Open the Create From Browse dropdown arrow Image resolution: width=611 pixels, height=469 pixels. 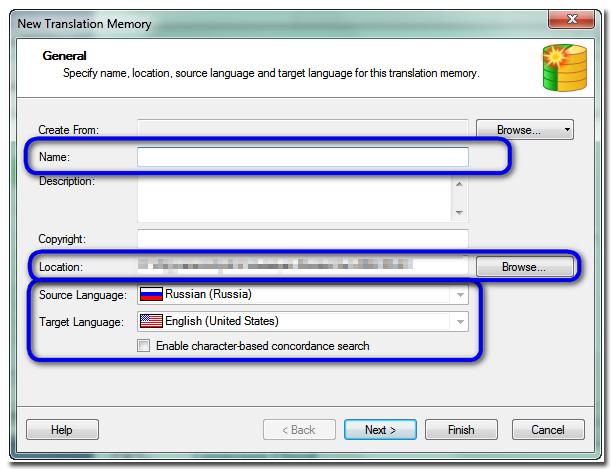click(567, 130)
